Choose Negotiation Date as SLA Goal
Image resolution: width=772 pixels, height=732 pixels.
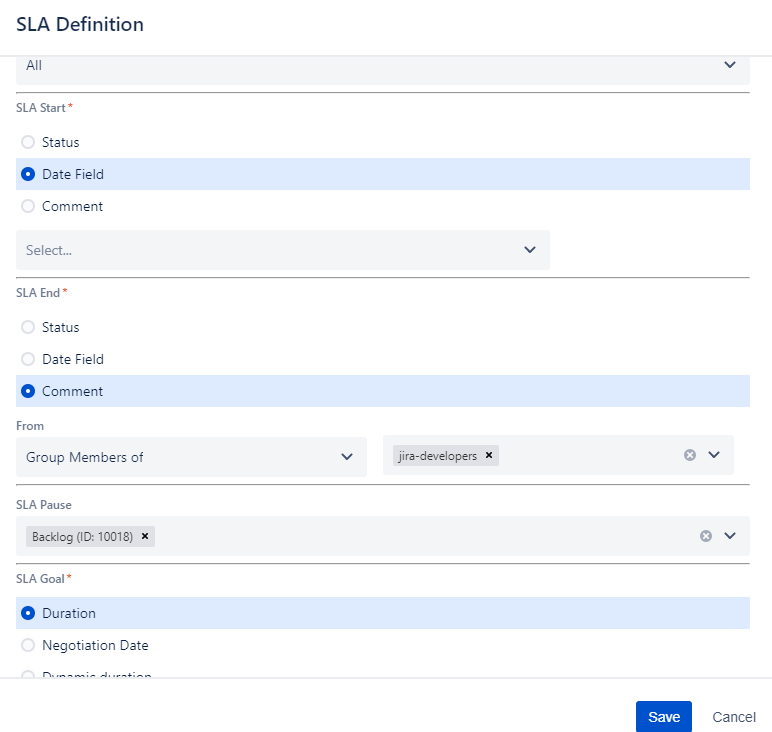pos(28,645)
